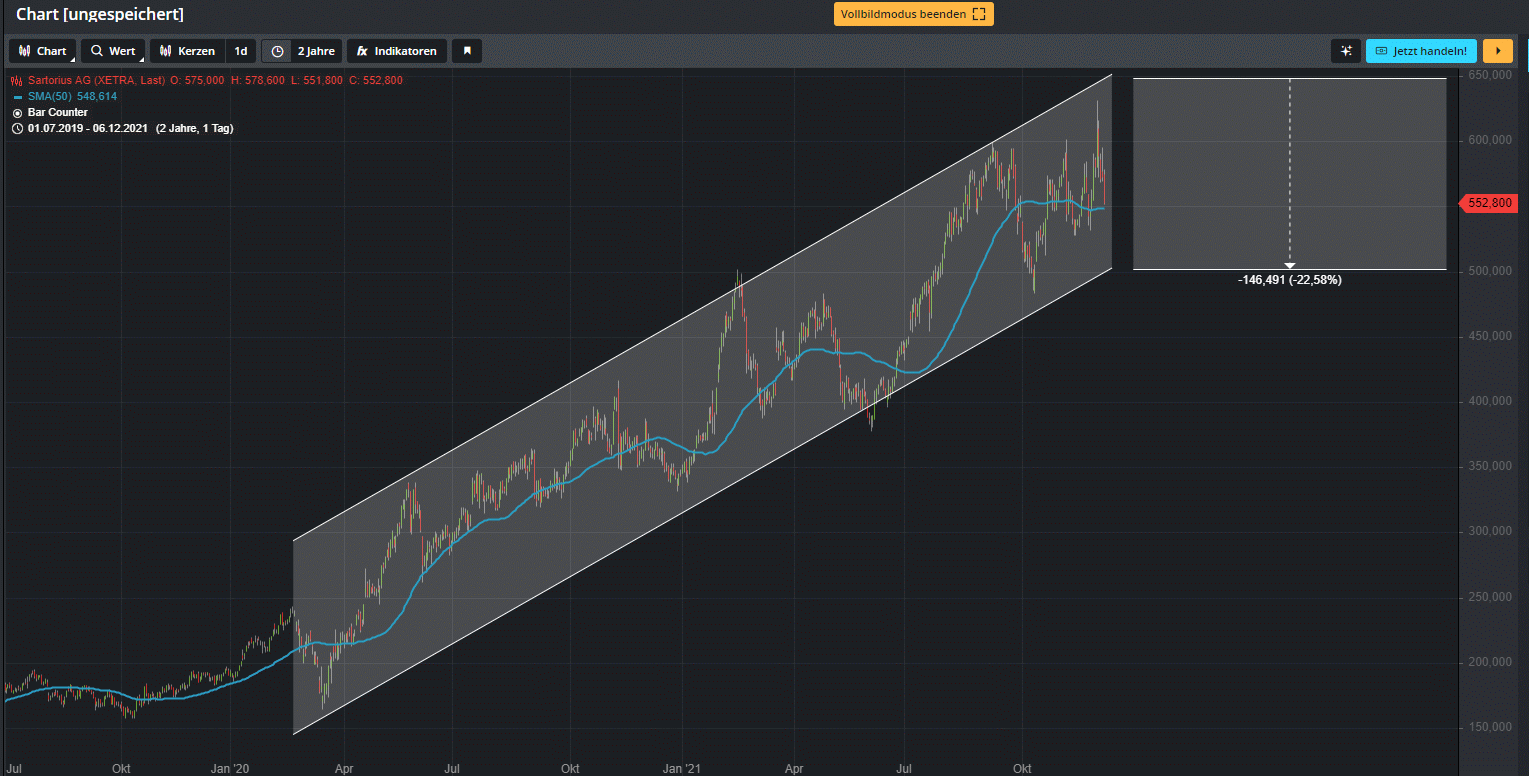1529x776 pixels.
Task: Click the orange play arrow button
Action: (1497, 51)
